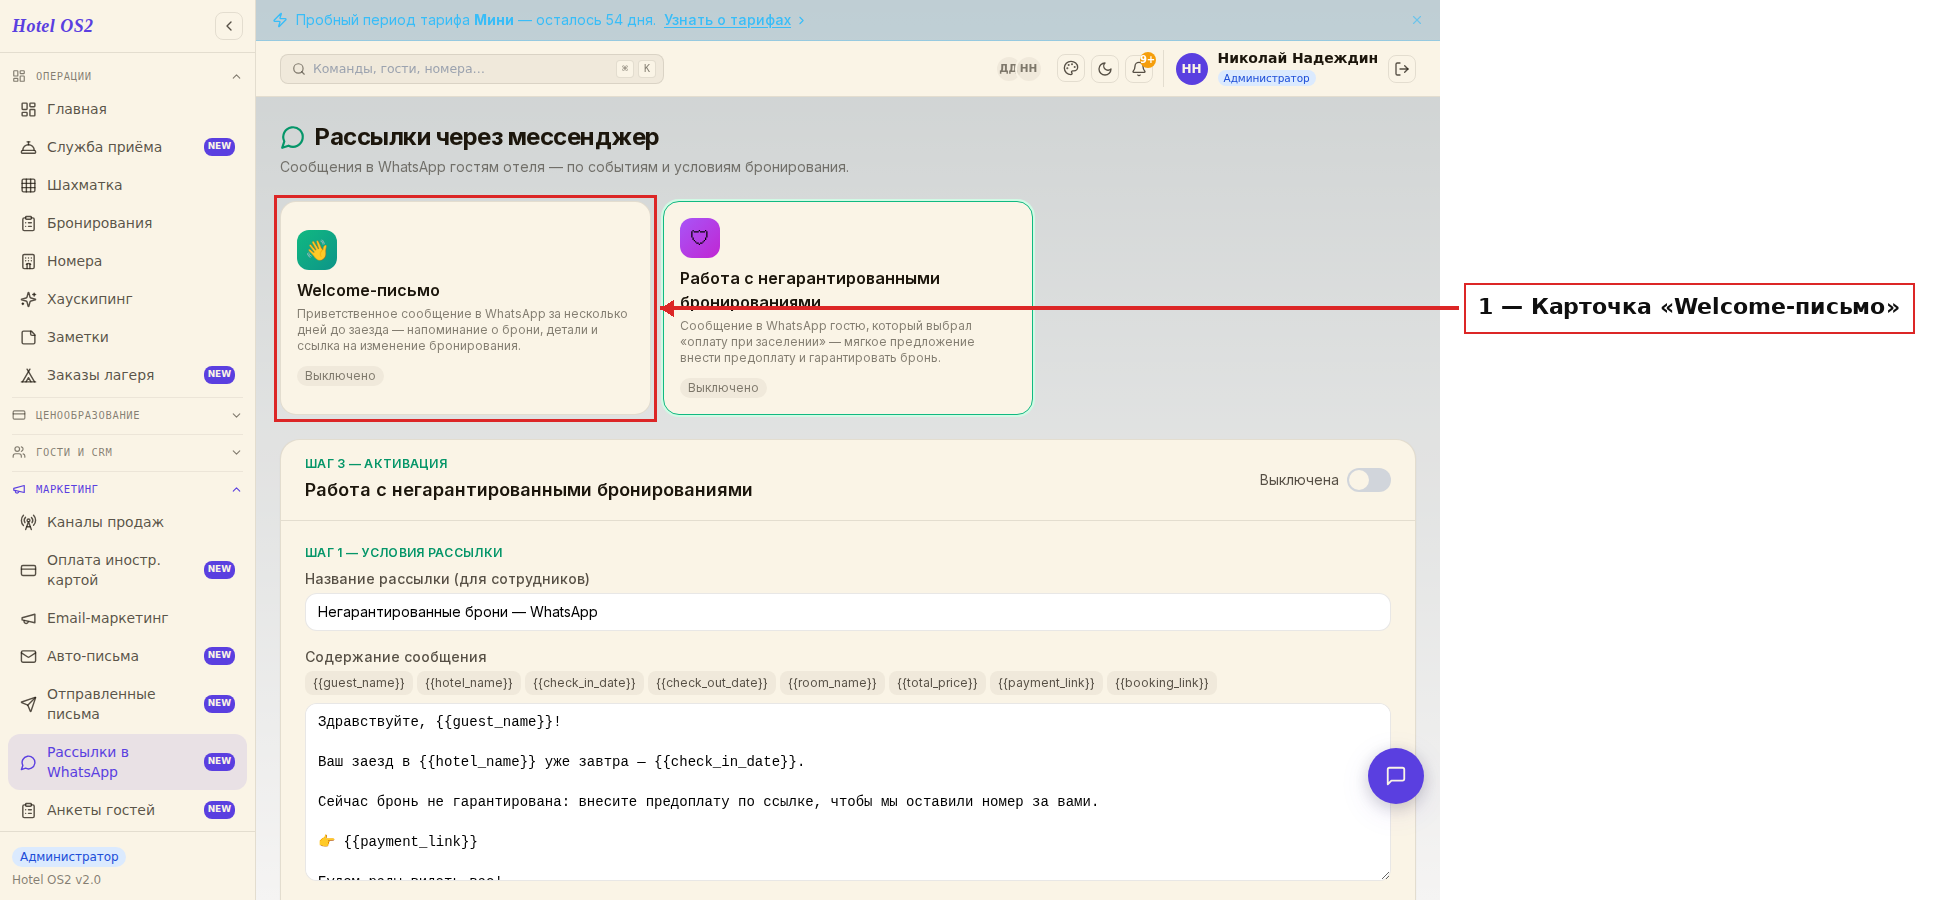Click the Название рассылки name field
The image size is (1938, 900).
848,612
